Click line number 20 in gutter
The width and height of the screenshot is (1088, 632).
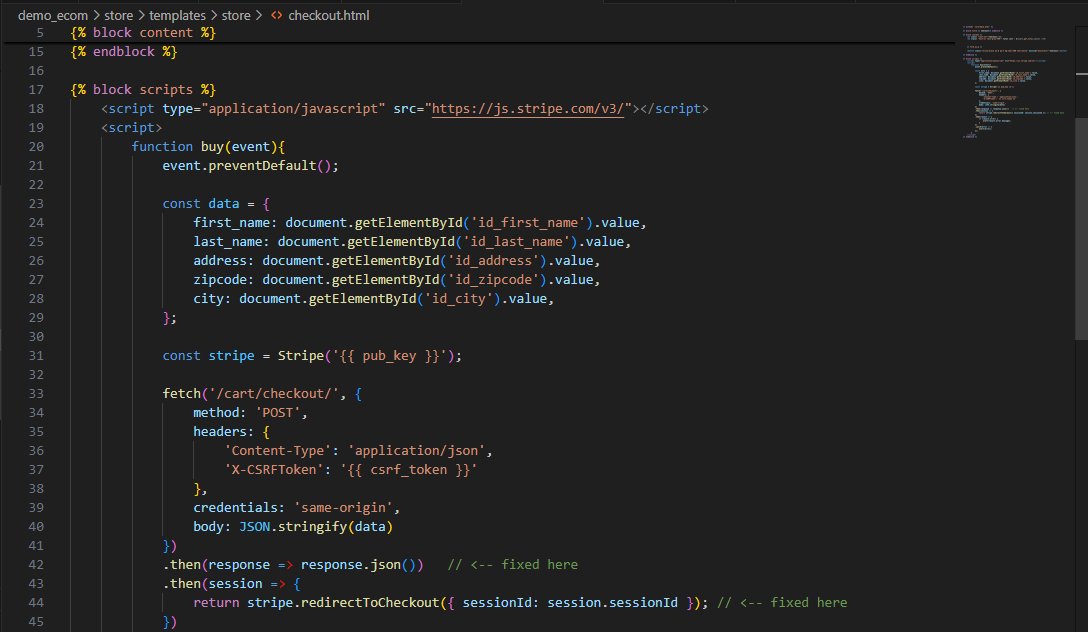pos(36,146)
